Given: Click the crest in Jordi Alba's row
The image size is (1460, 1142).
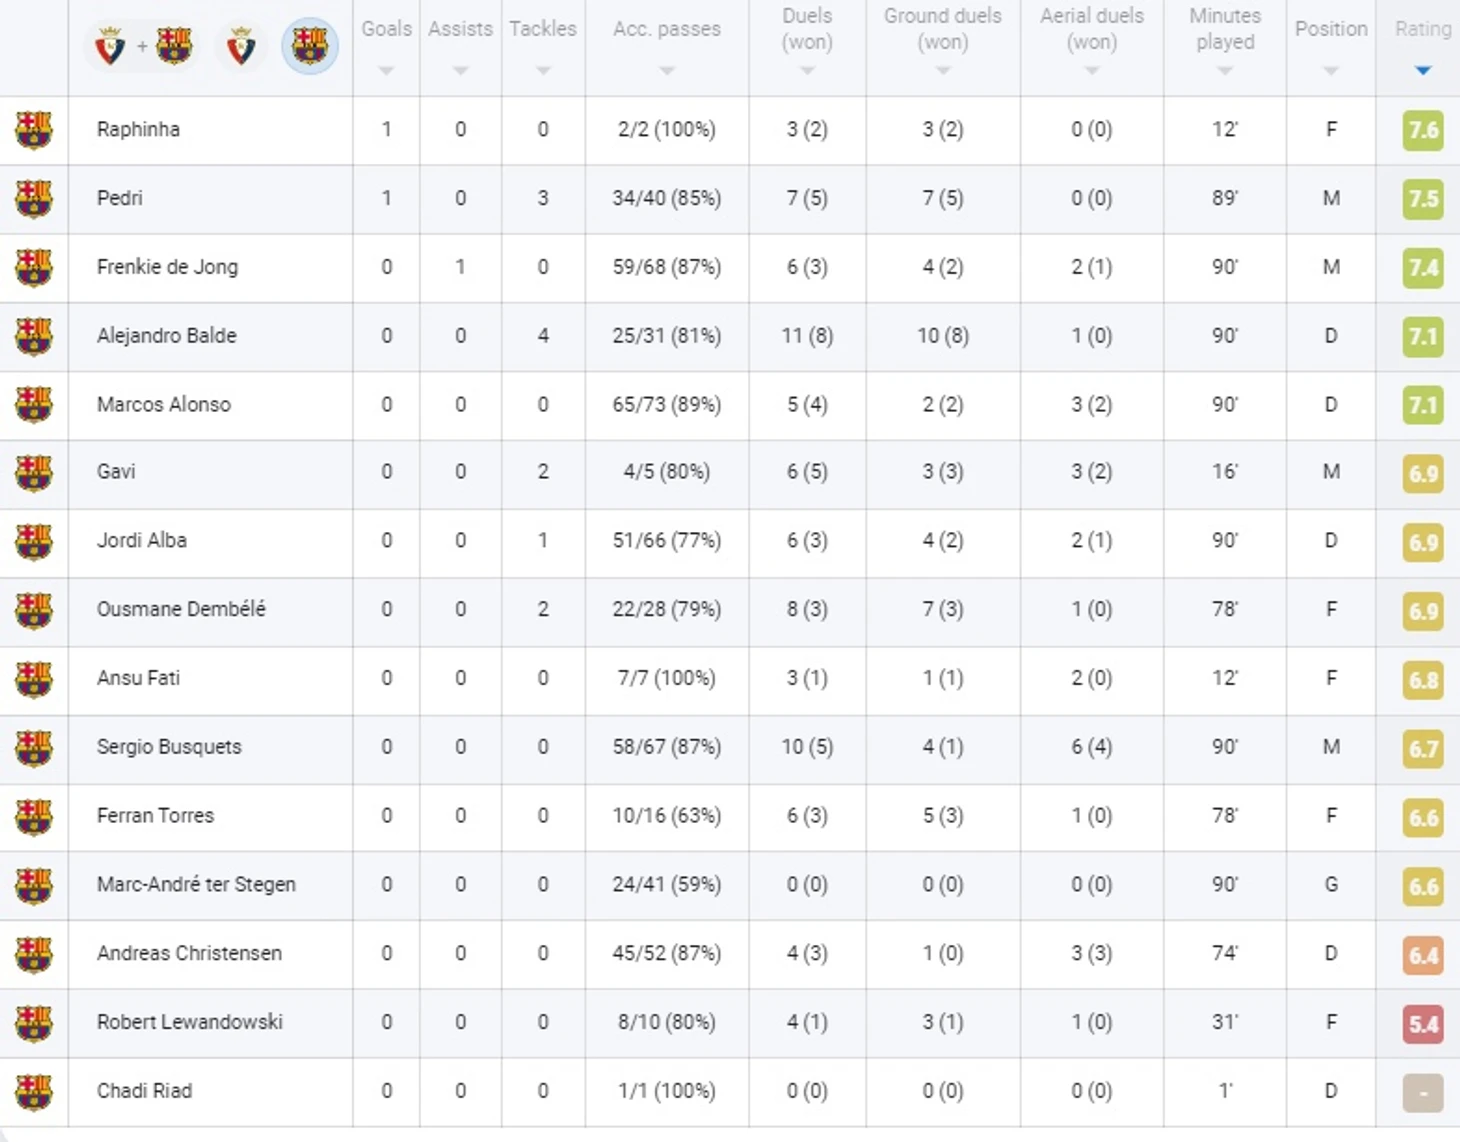Looking at the screenshot, I should coord(34,541).
